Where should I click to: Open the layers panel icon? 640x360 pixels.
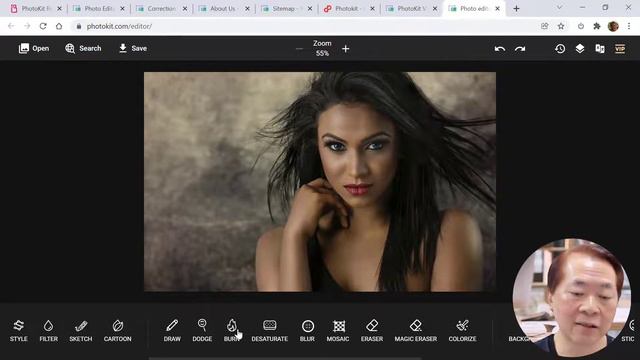coord(580,49)
